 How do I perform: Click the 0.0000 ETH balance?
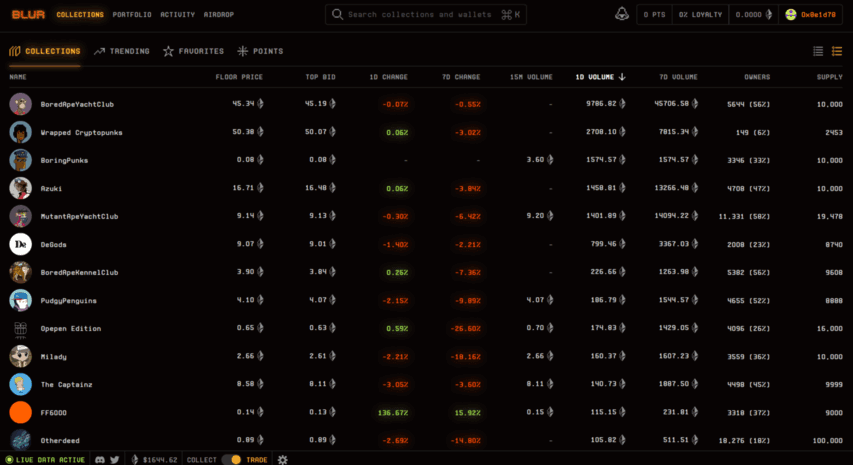point(753,15)
